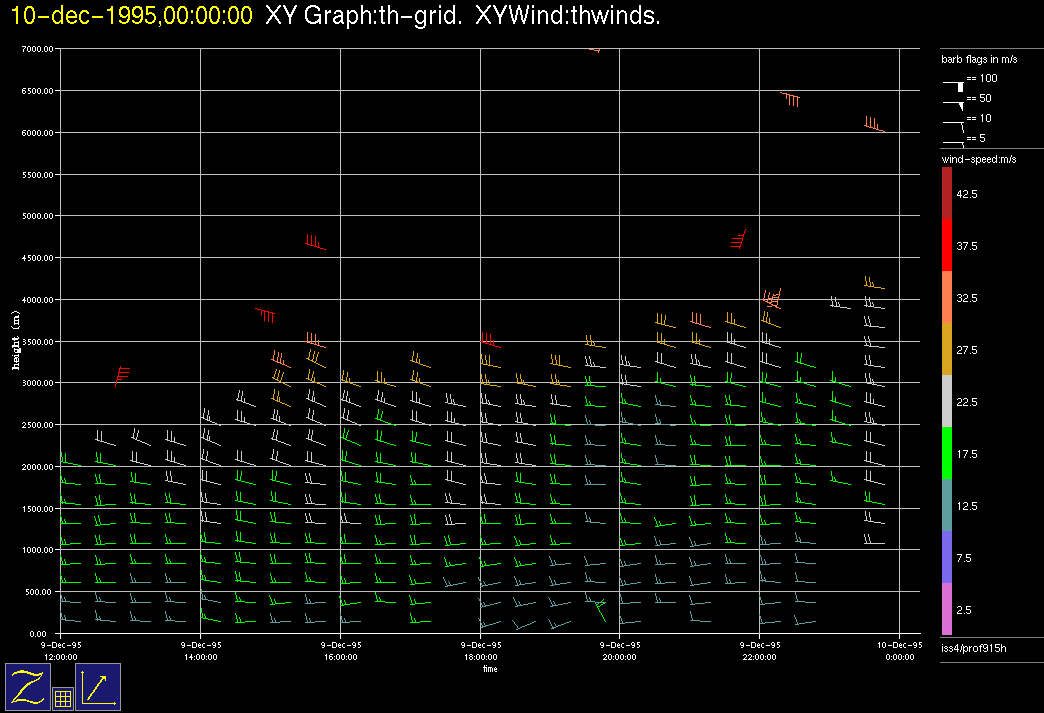
Task: Select the green 17.5 wind-speed color band
Action: click(946, 453)
